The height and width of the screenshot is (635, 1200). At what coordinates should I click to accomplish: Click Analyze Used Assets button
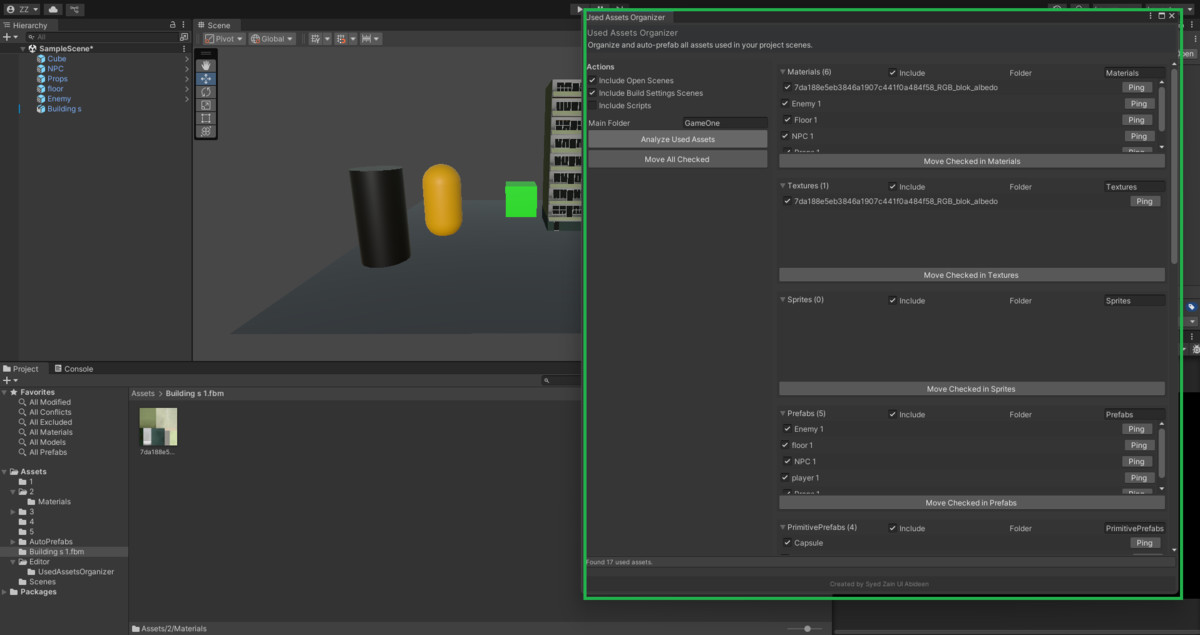click(677, 139)
